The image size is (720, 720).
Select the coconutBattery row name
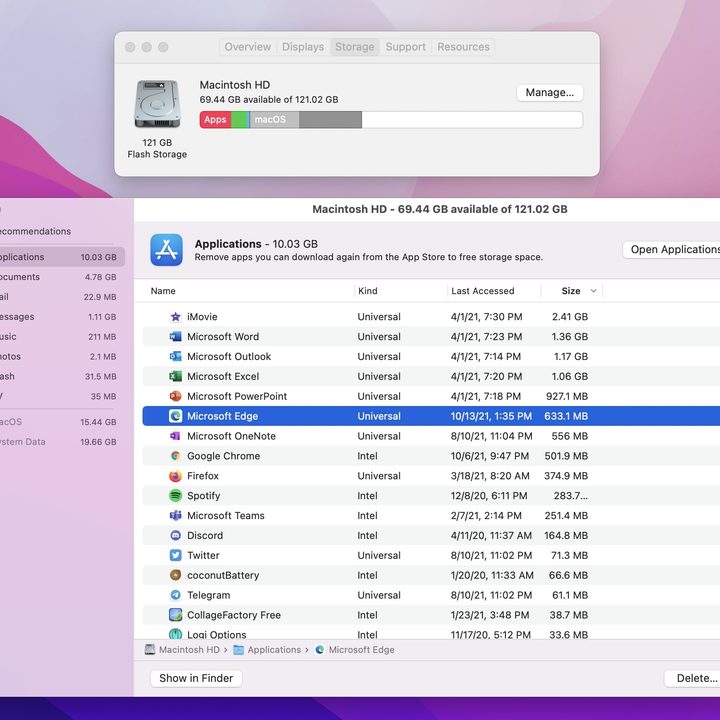[223, 575]
